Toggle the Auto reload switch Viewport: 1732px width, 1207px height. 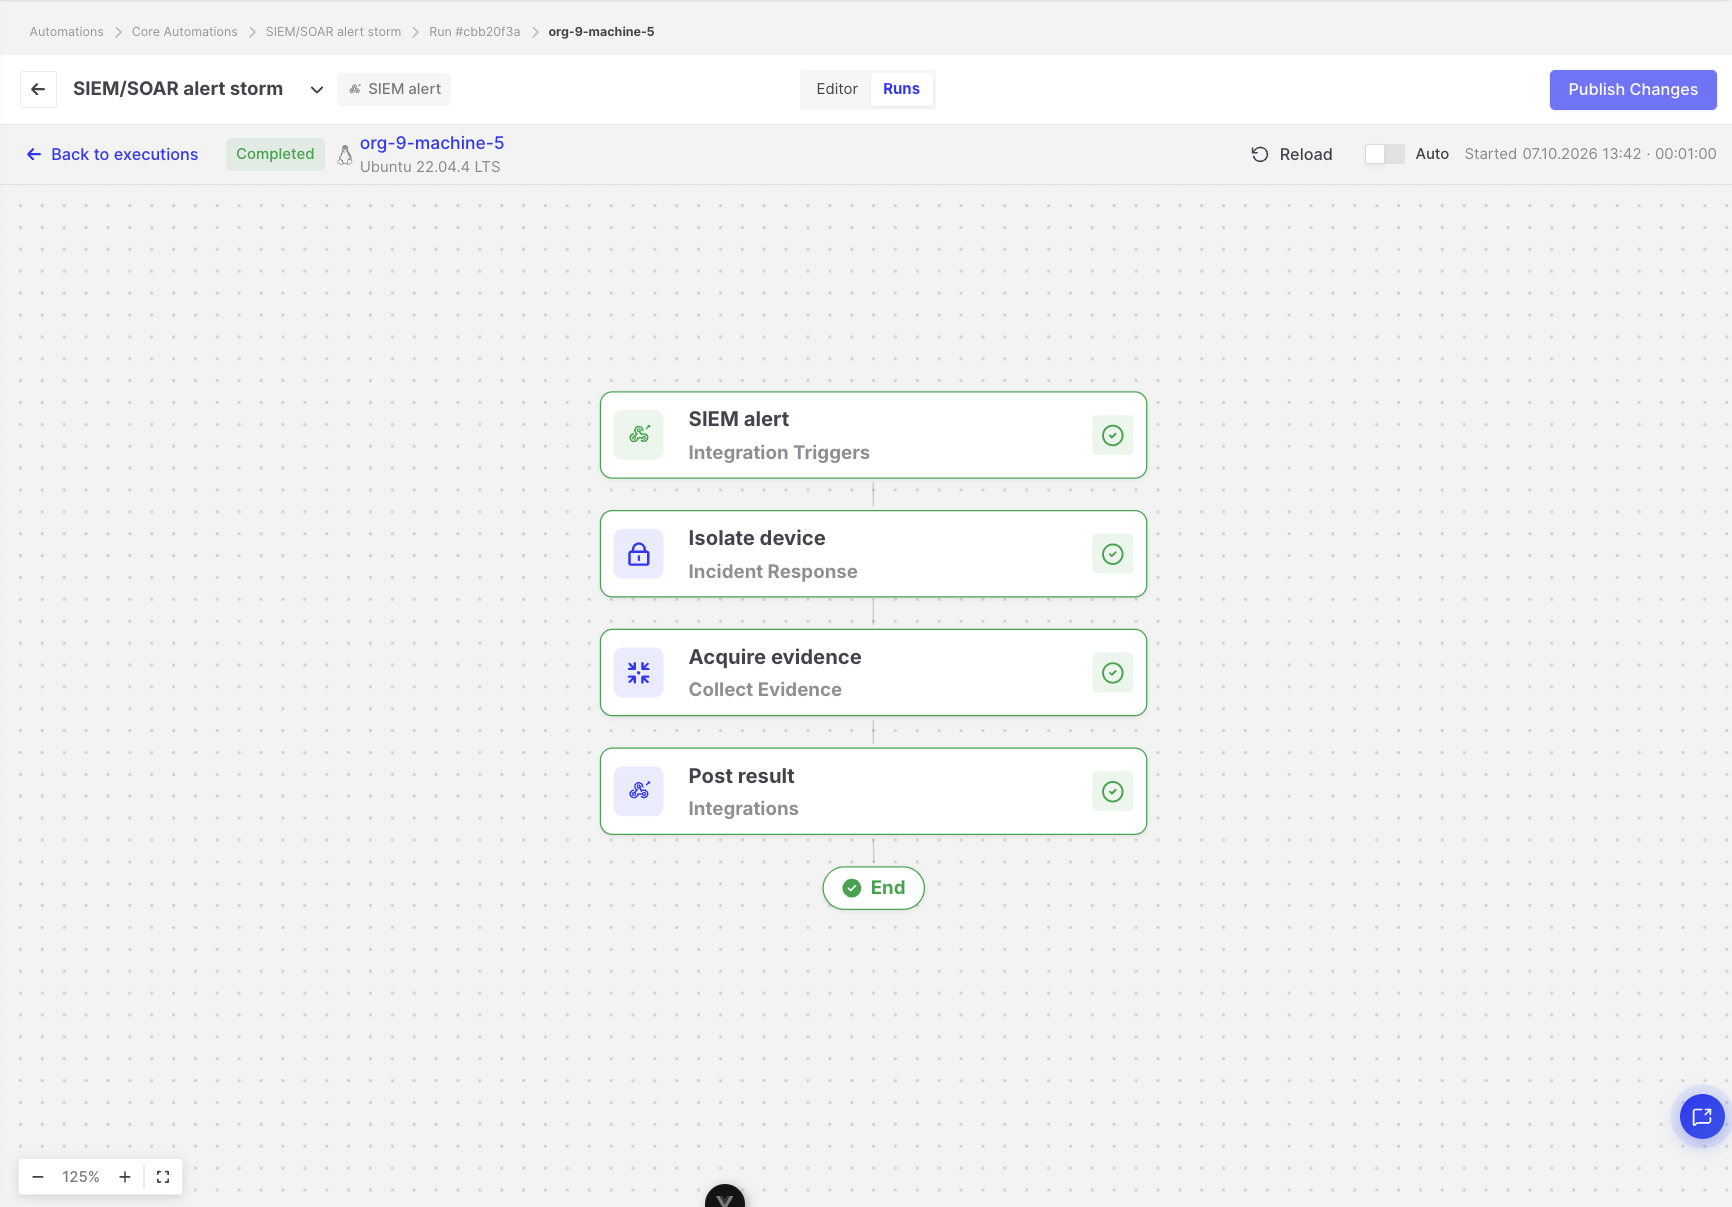pos(1385,154)
